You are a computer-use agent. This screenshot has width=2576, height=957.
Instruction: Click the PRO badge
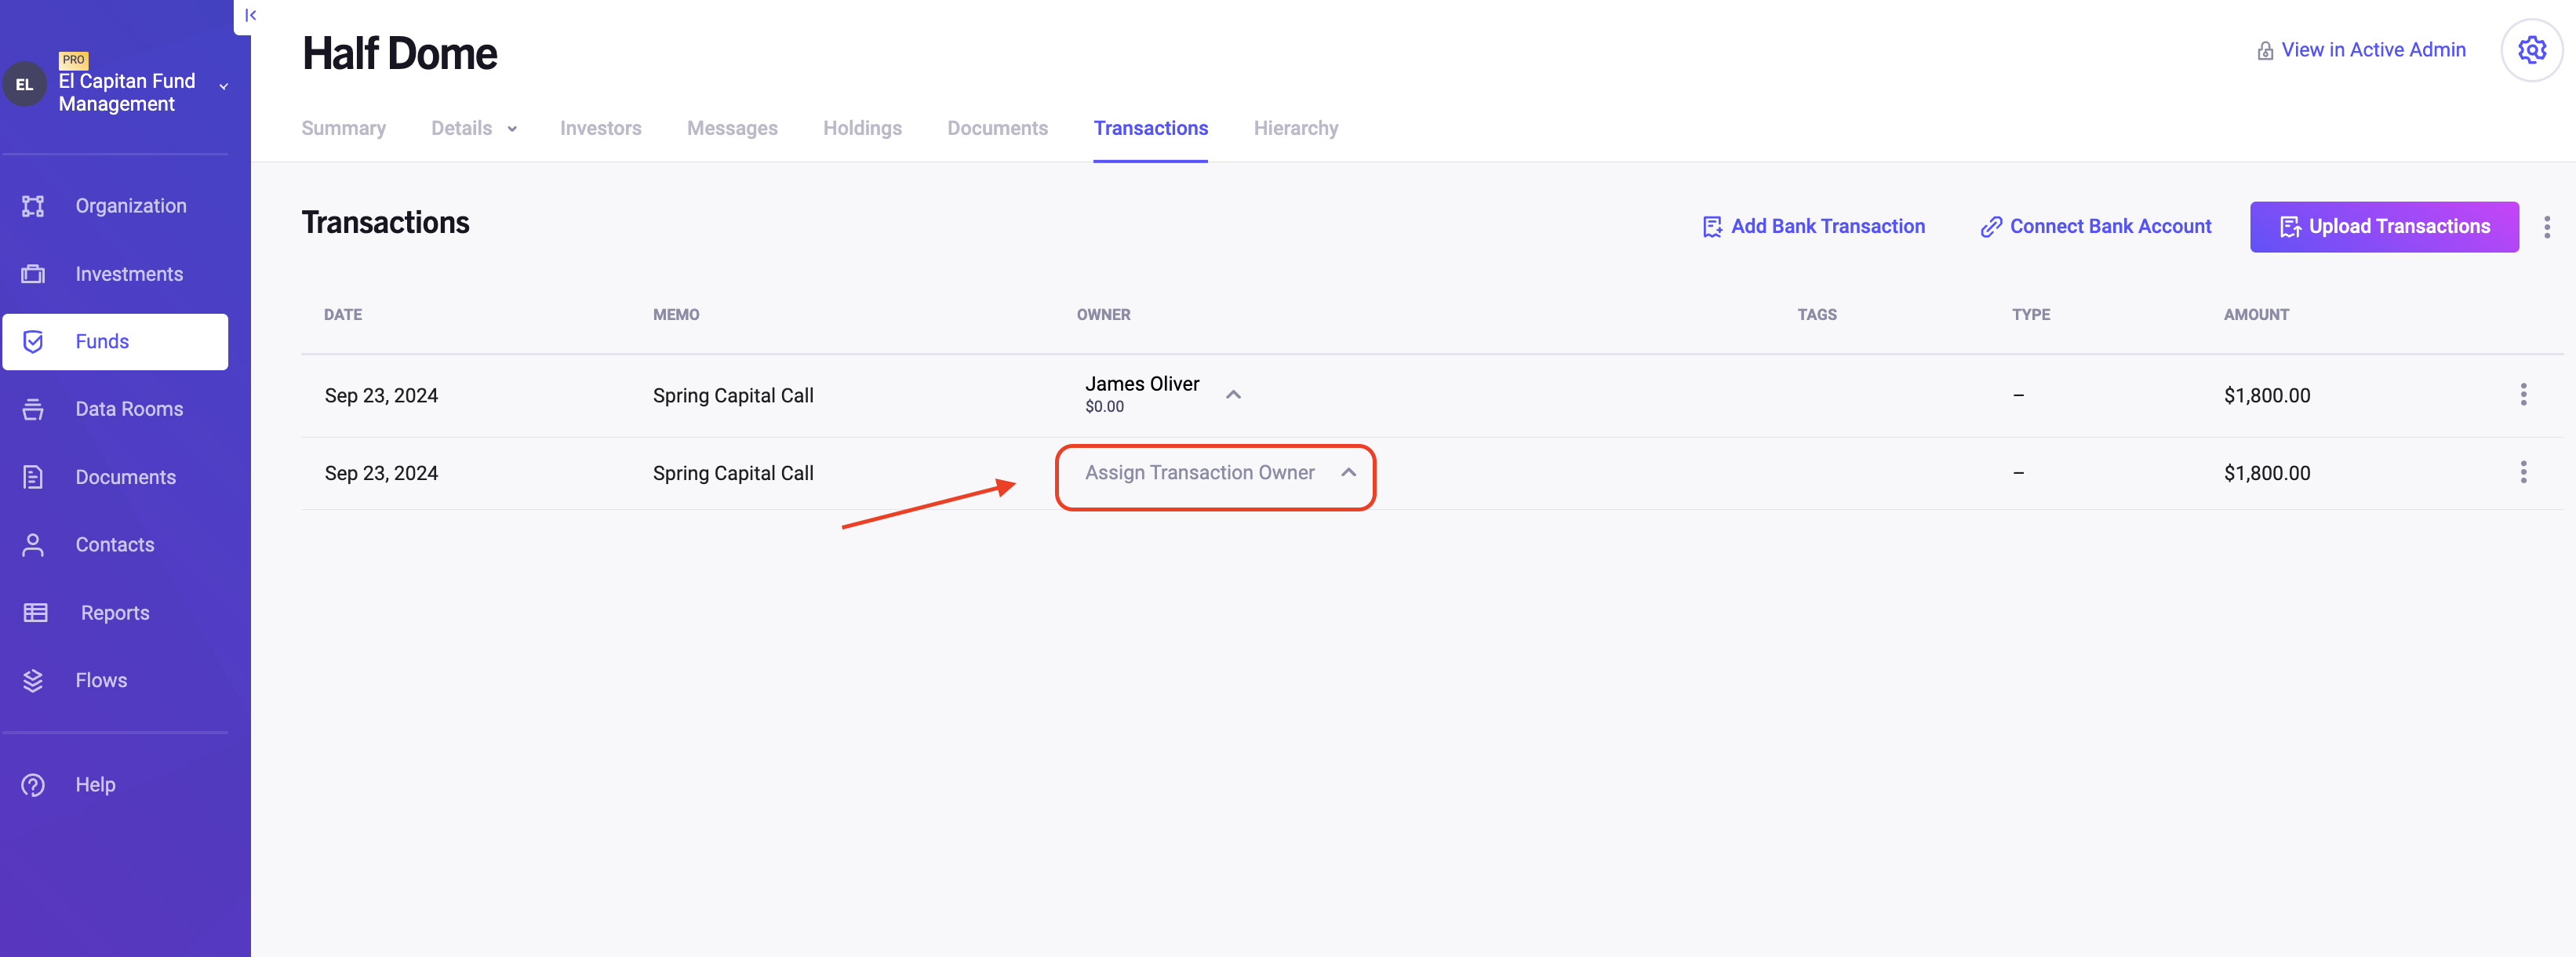pyautogui.click(x=73, y=59)
